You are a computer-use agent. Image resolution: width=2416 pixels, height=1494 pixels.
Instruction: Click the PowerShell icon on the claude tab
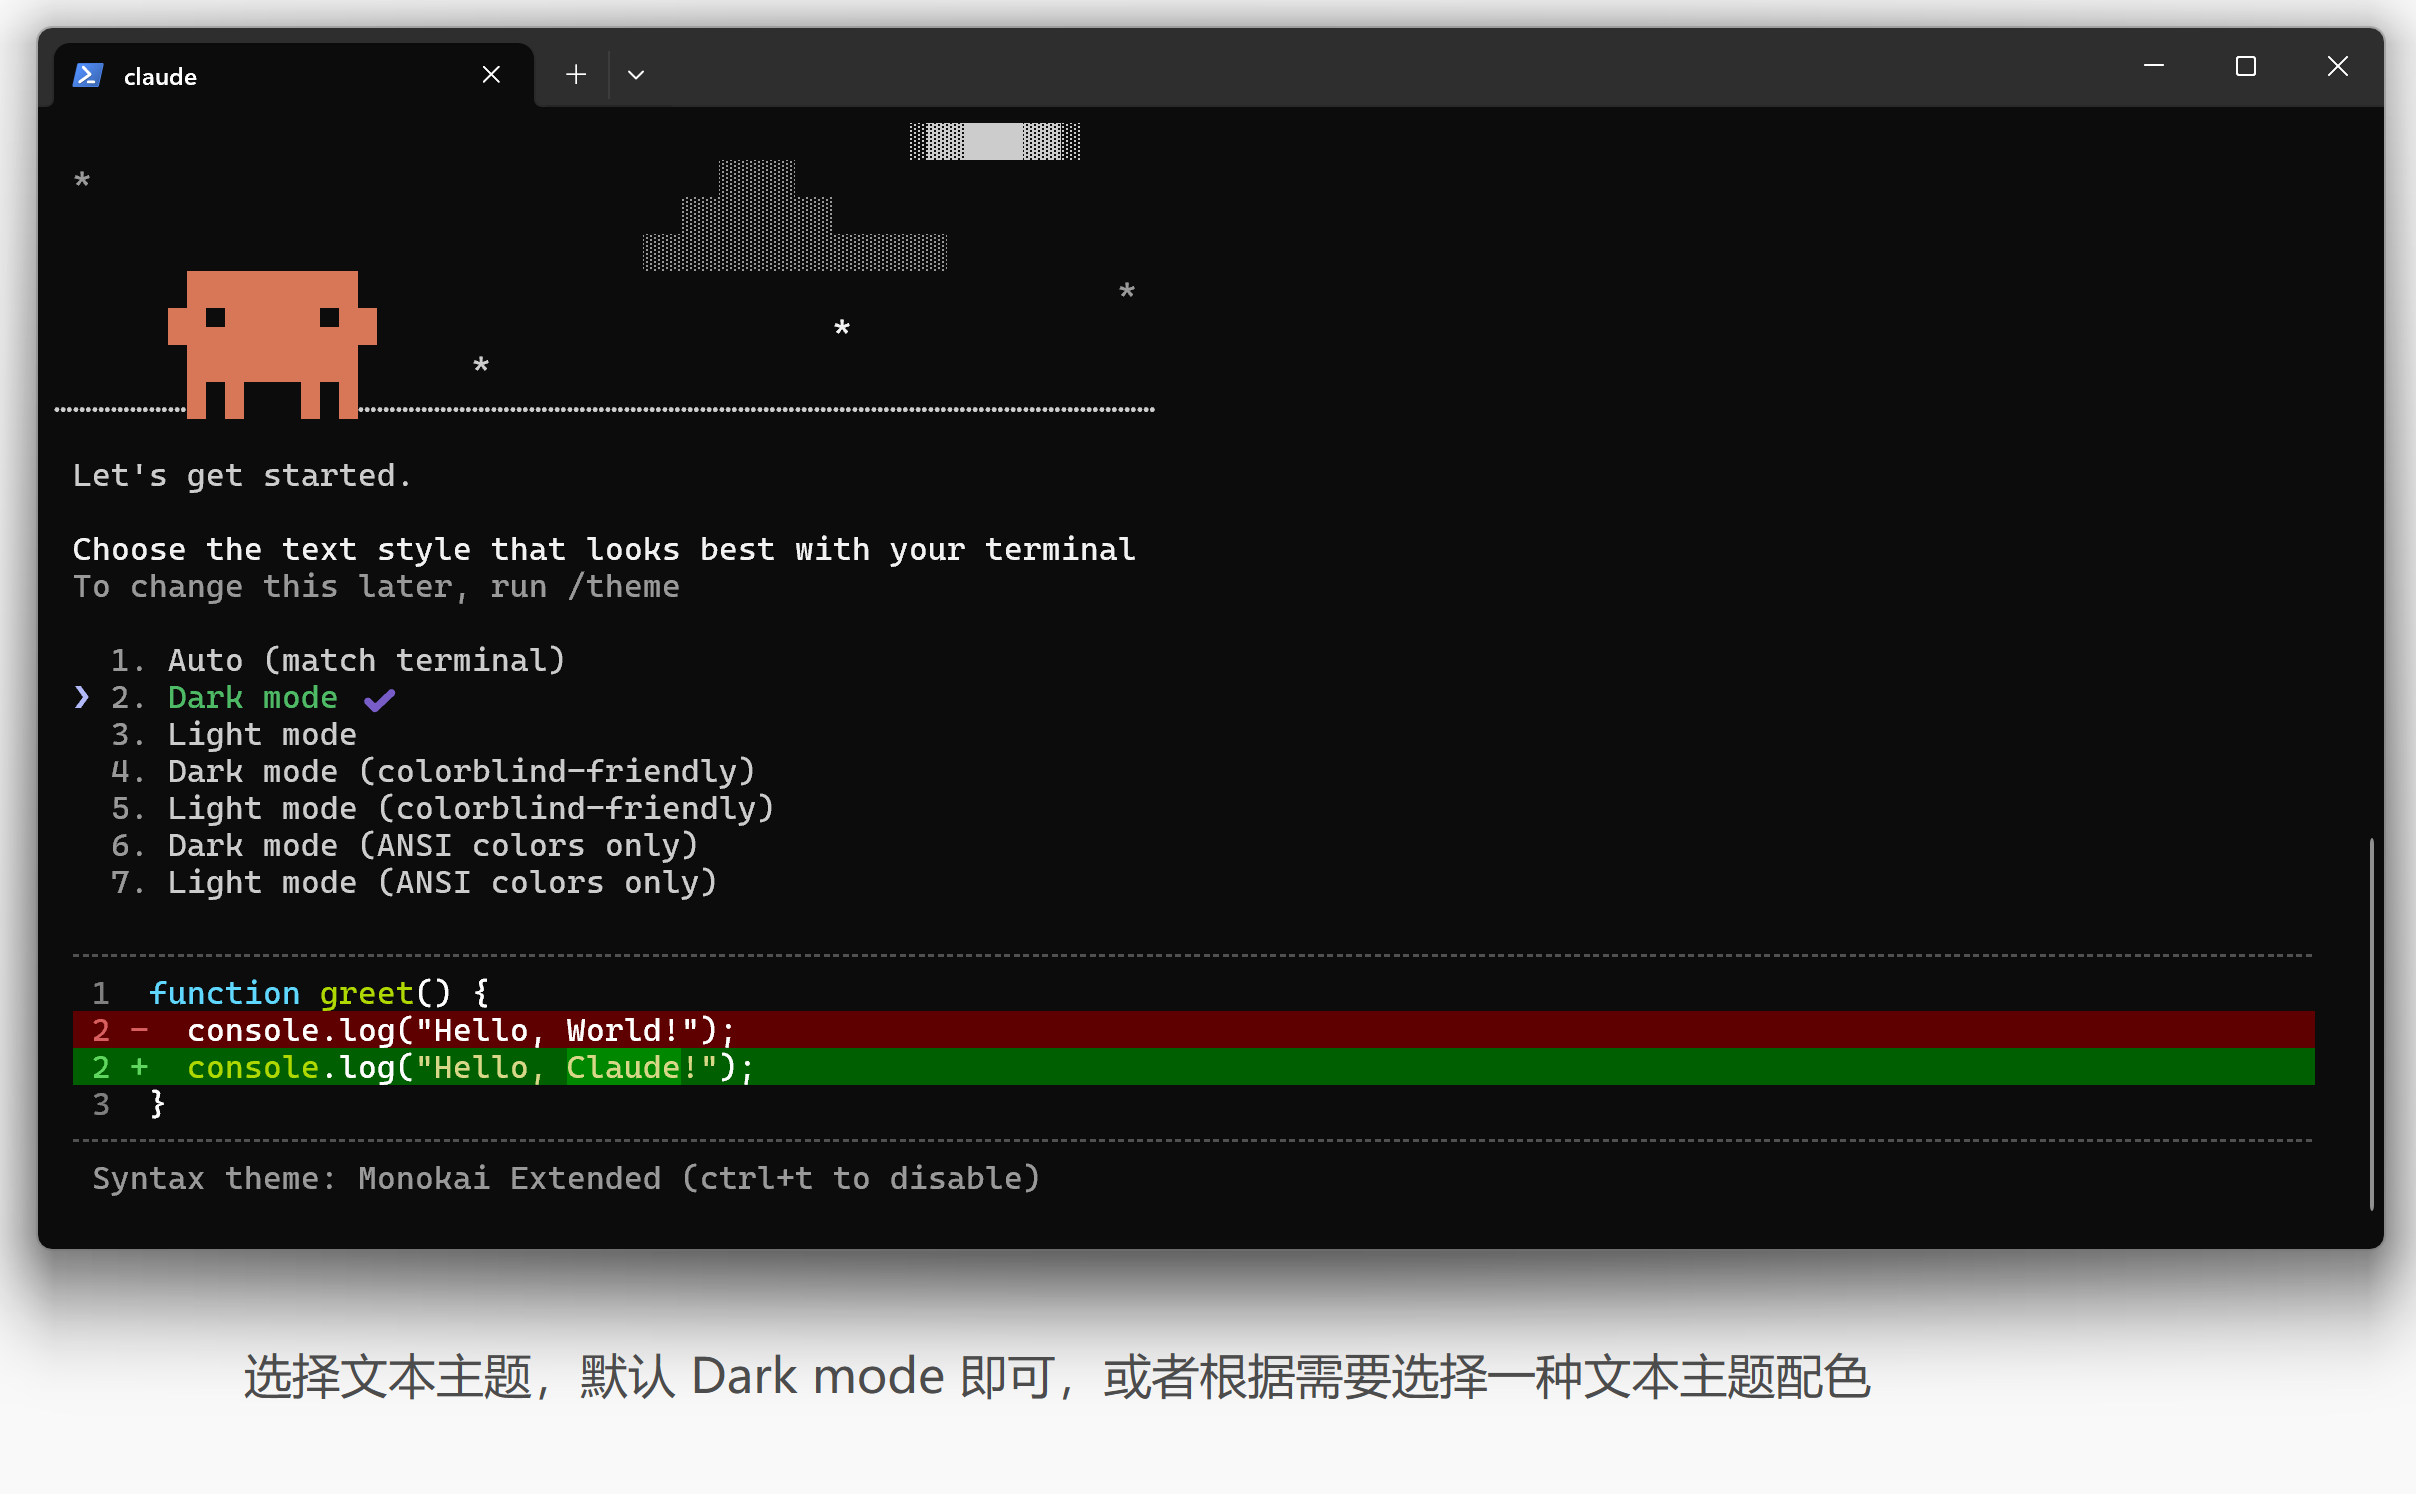tap(88, 75)
